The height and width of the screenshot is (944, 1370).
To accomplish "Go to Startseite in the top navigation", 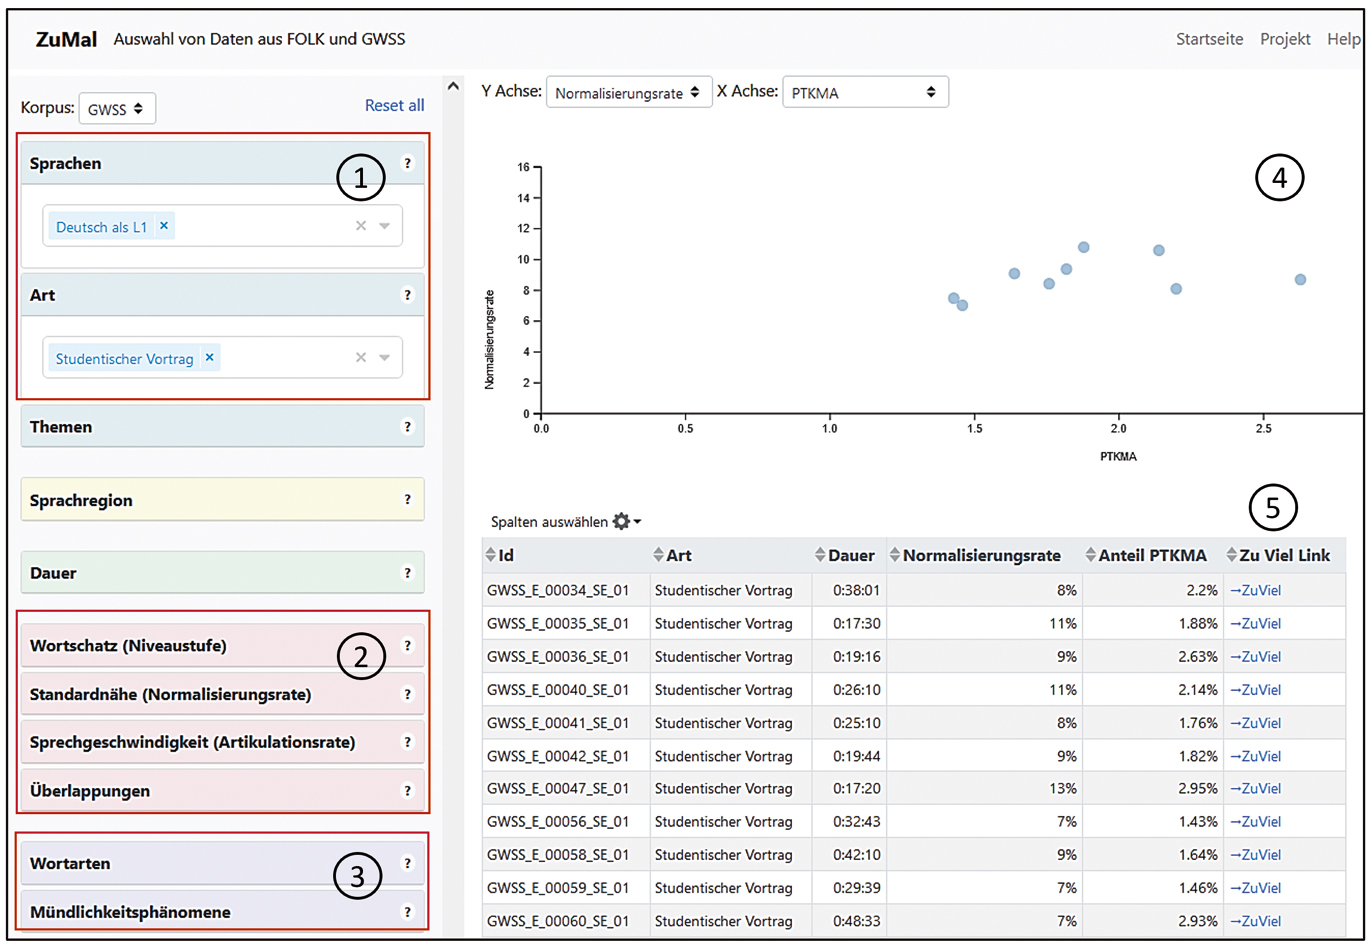I will click(x=1209, y=39).
